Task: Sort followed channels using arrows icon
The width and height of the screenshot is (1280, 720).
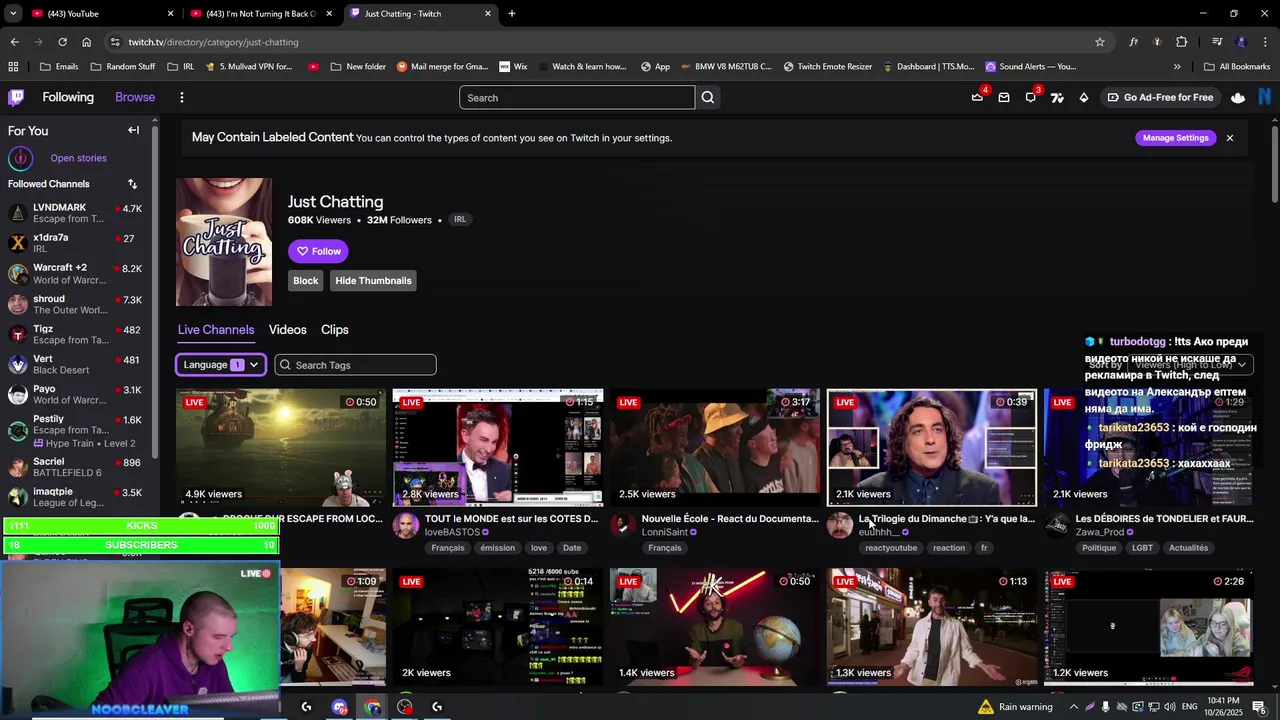Action: [132, 184]
